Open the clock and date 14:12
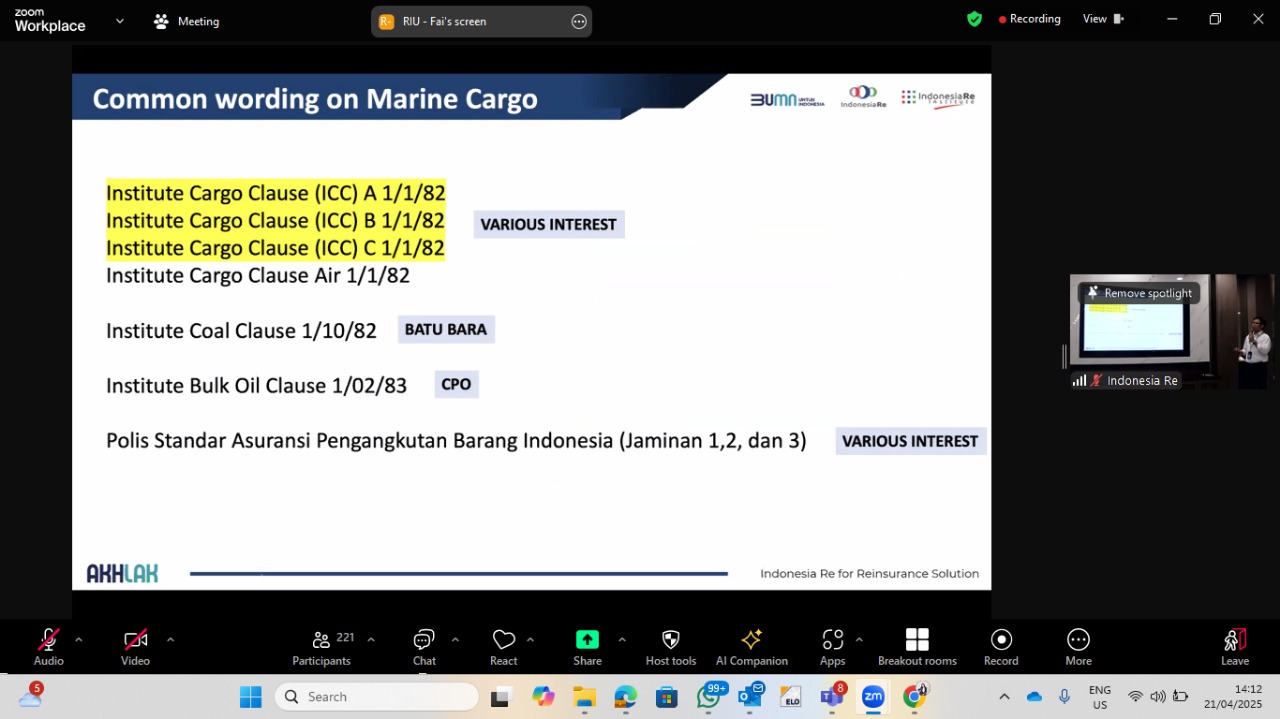 [x=1233, y=697]
